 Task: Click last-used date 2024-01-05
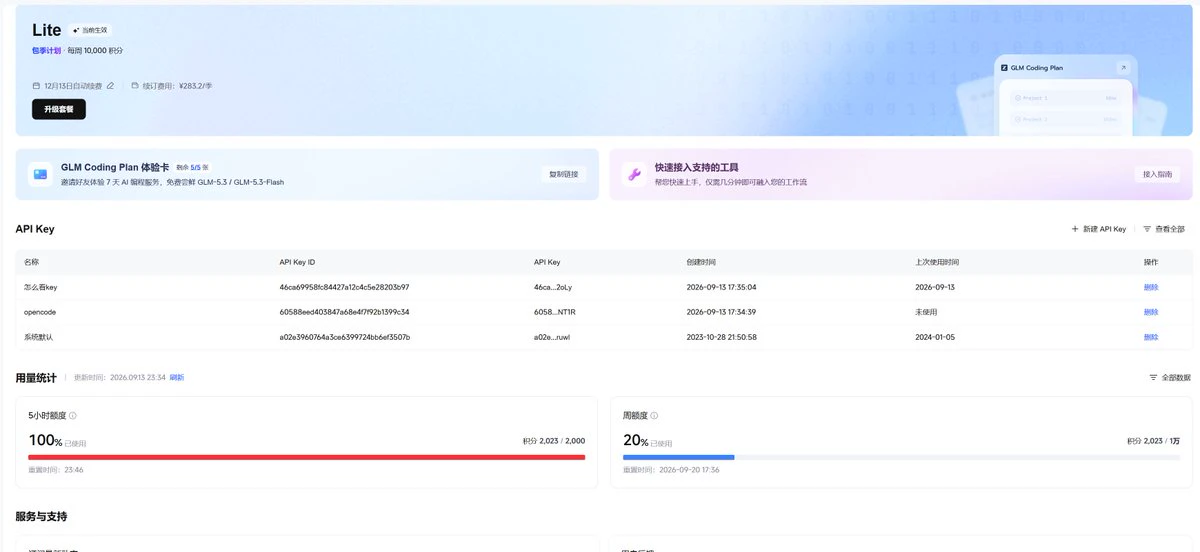point(934,337)
